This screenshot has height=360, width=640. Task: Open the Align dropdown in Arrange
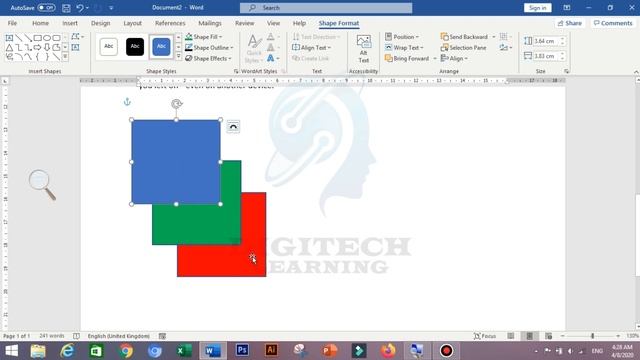pyautogui.click(x=454, y=58)
